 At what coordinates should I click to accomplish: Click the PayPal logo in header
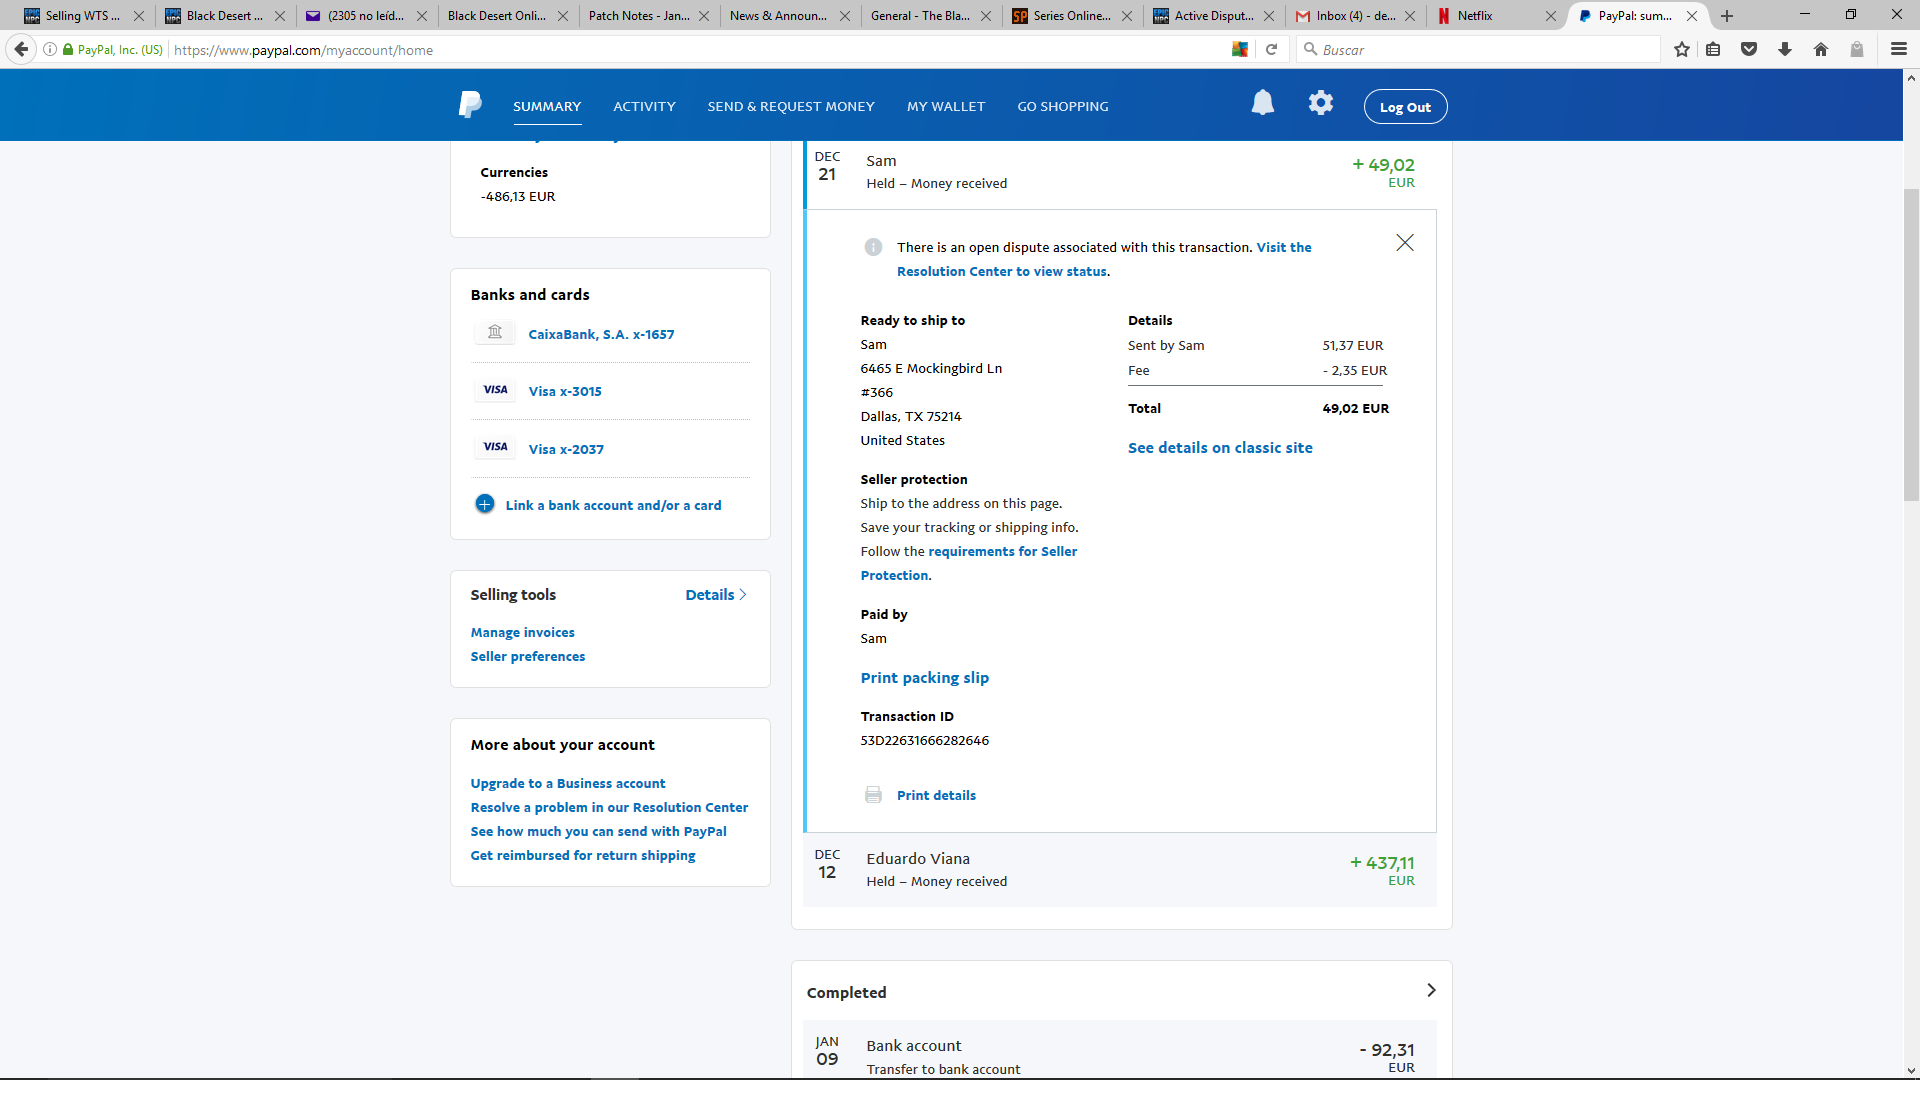click(470, 105)
